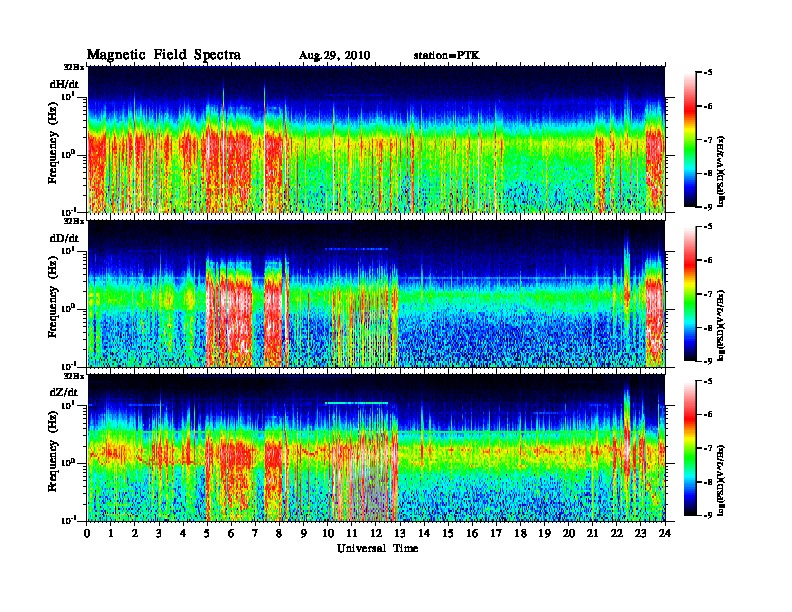Click hour "24" on the time axis
Image resolution: width=792 pixels, height=612 pixels.
(665, 533)
